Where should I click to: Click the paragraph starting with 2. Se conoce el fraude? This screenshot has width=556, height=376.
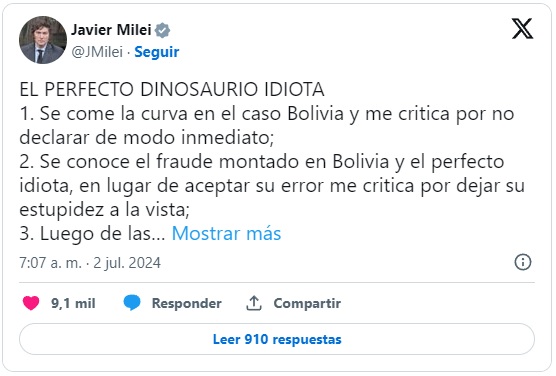click(272, 186)
